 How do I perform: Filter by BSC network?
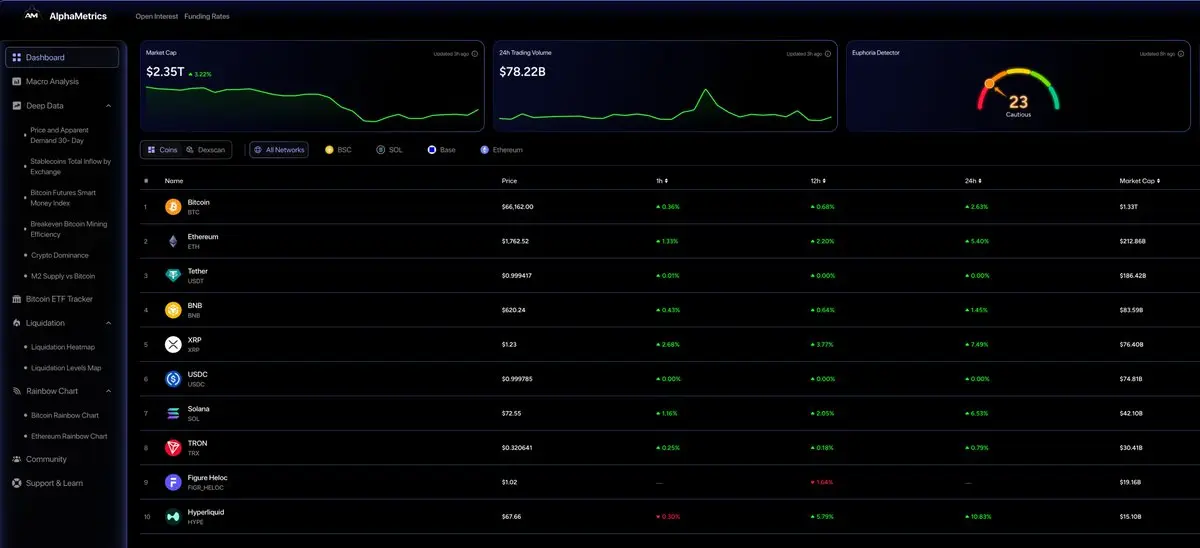[x=338, y=150]
